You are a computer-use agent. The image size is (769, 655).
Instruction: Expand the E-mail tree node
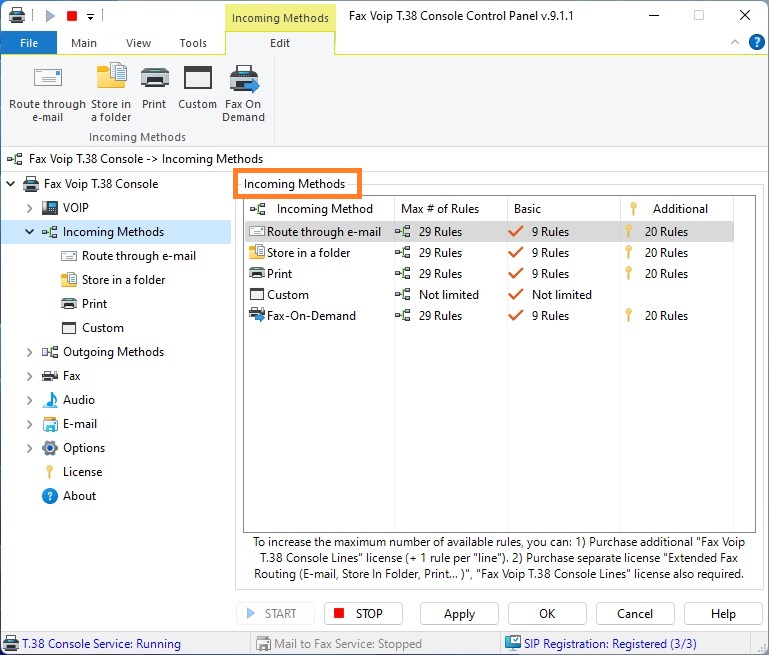pyautogui.click(x=29, y=424)
